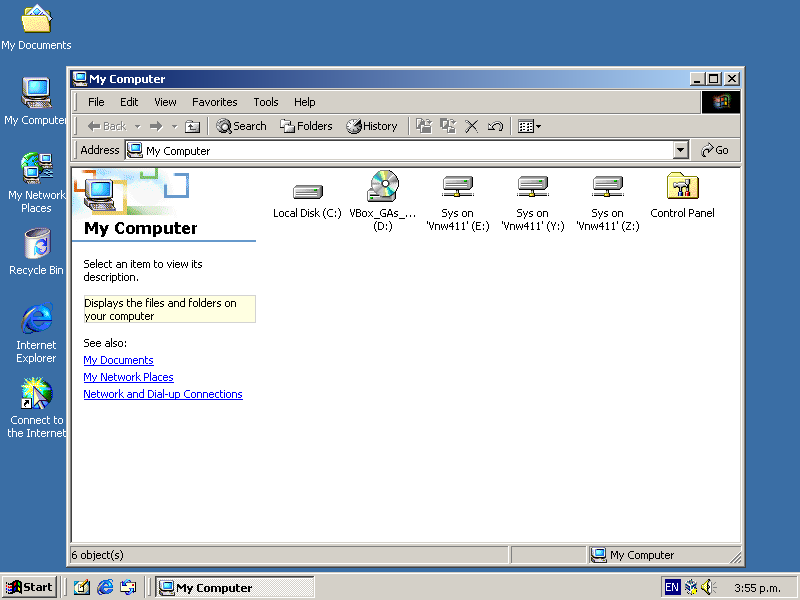800x600 pixels.
Task: Click My Computer title bar system icon
Action: 80,79
